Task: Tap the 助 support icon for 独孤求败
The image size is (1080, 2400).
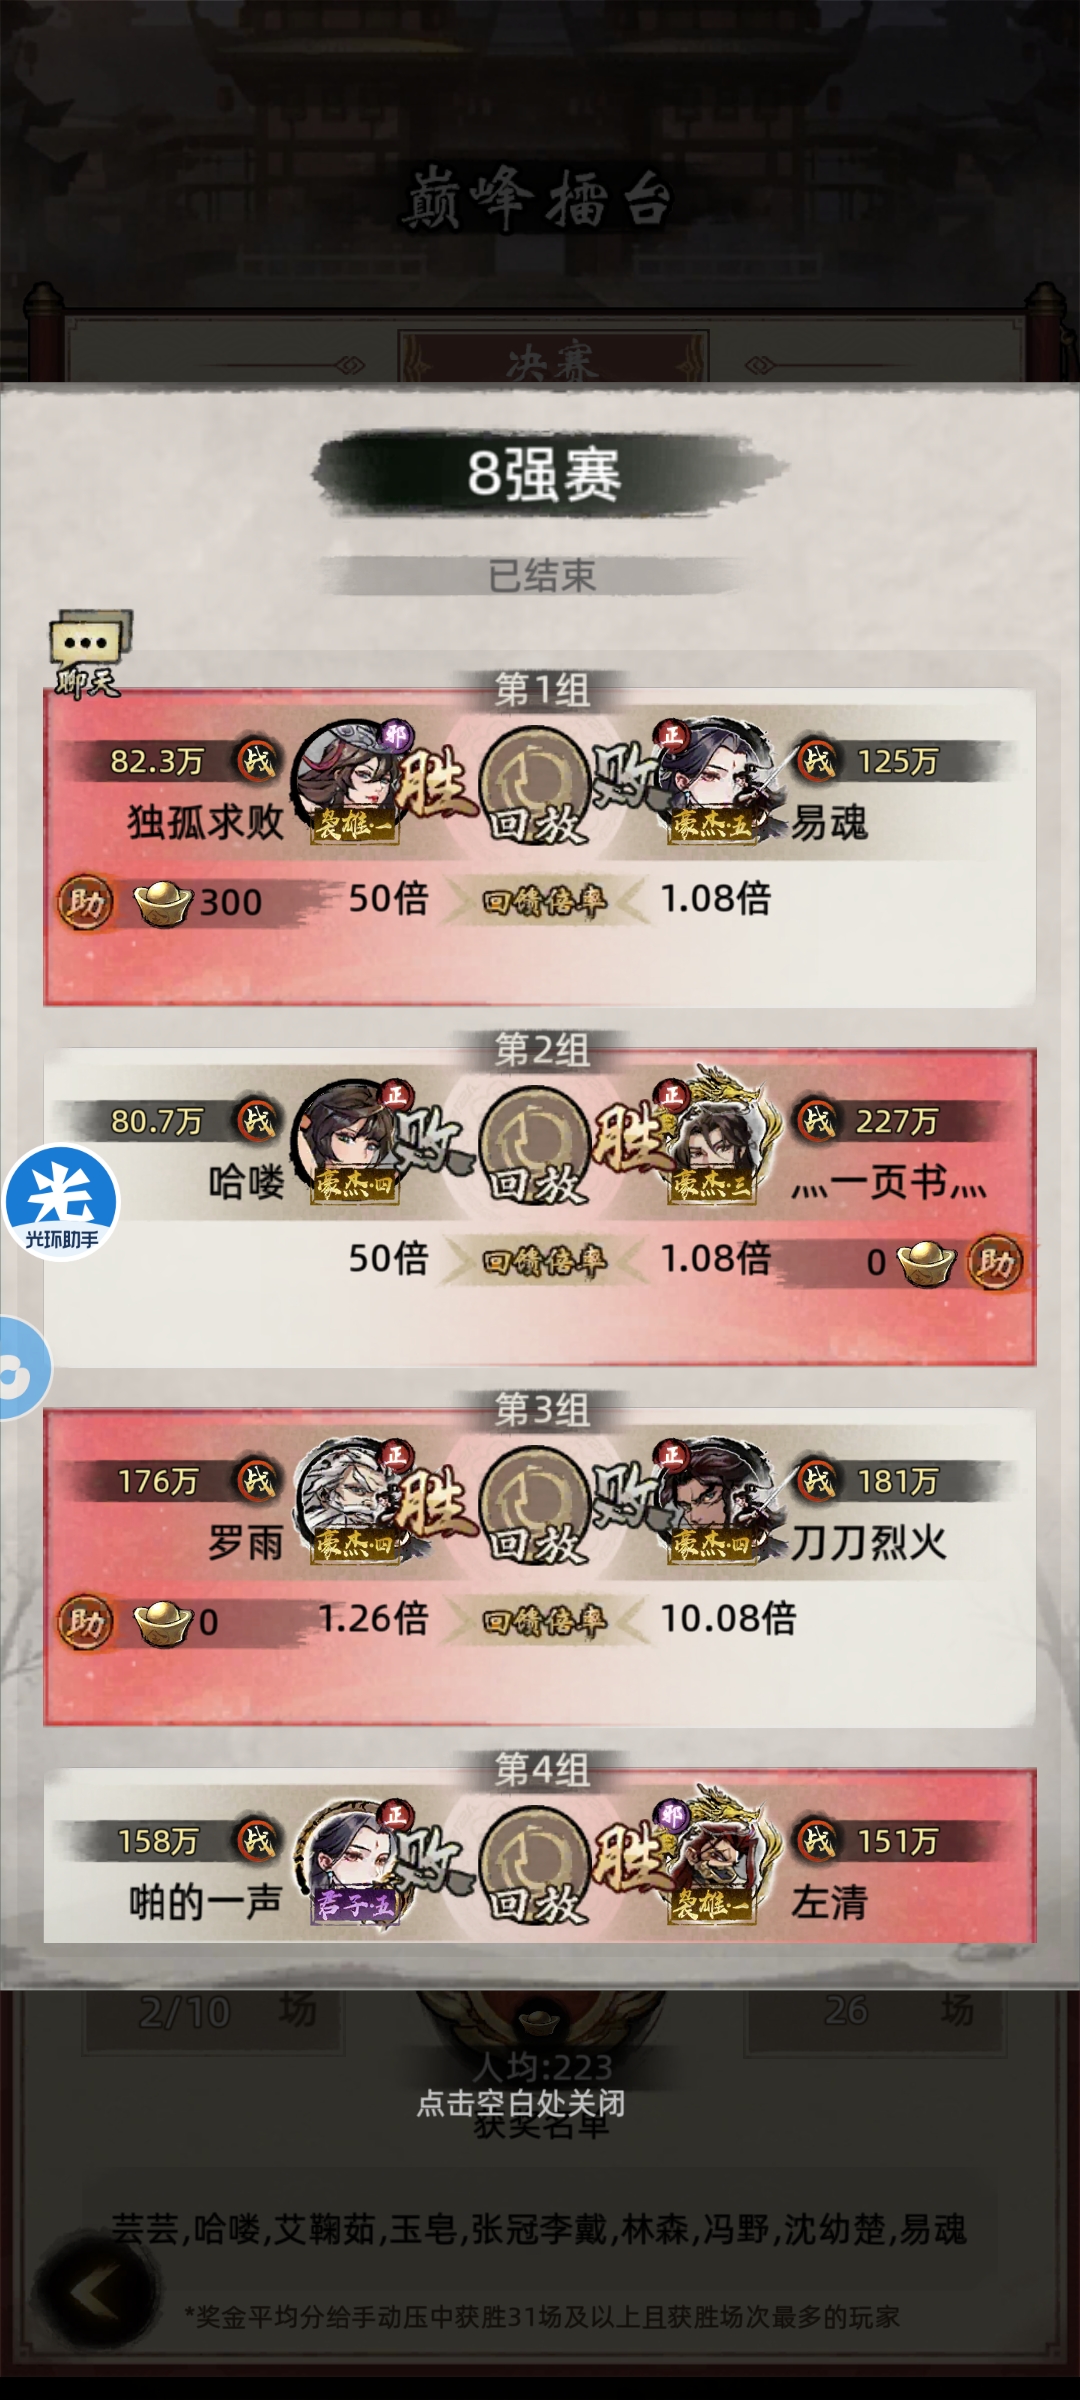Action: pos(85,903)
